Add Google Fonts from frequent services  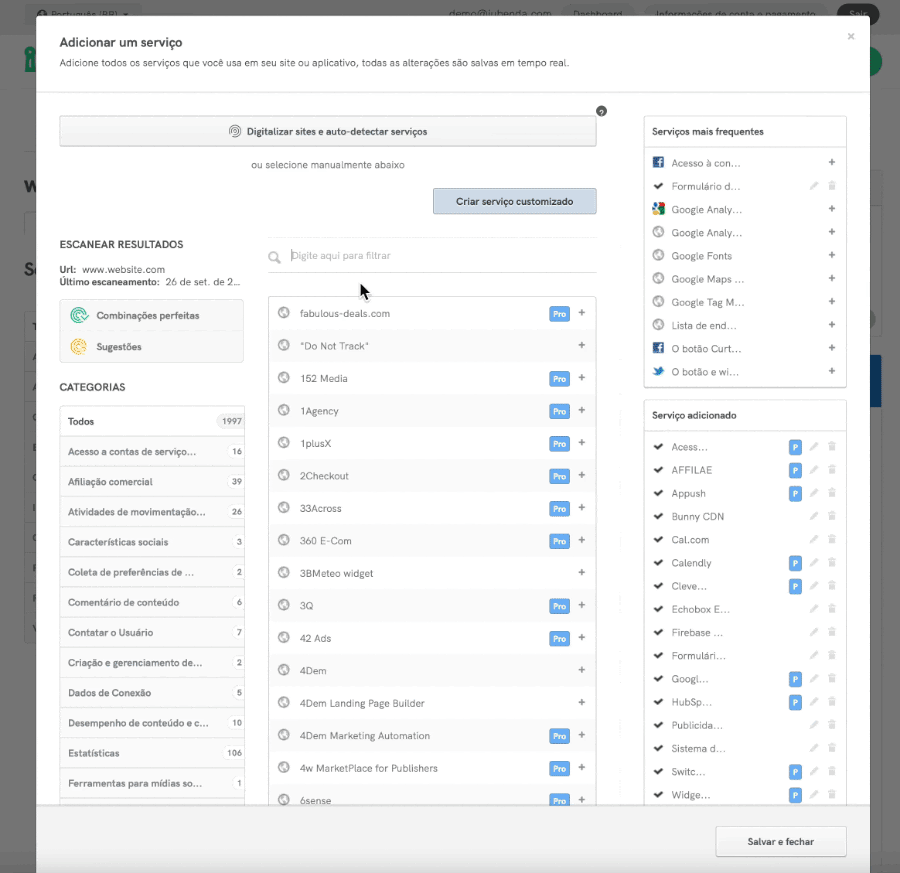click(832, 256)
